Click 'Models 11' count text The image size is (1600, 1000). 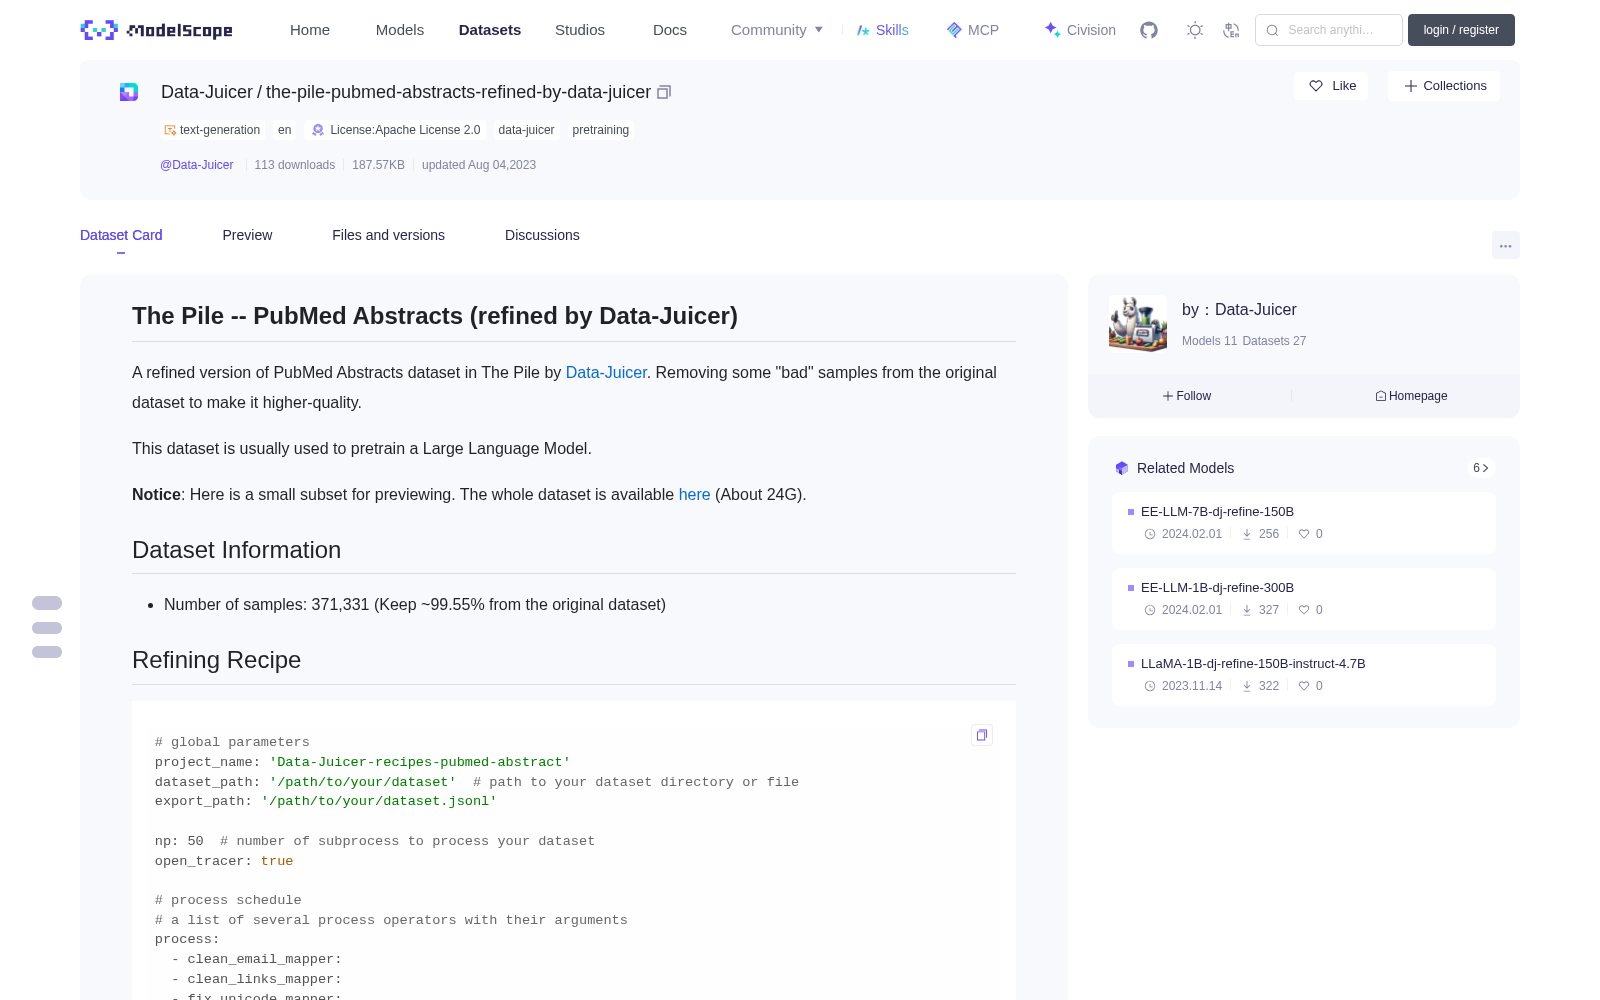(x=1209, y=341)
